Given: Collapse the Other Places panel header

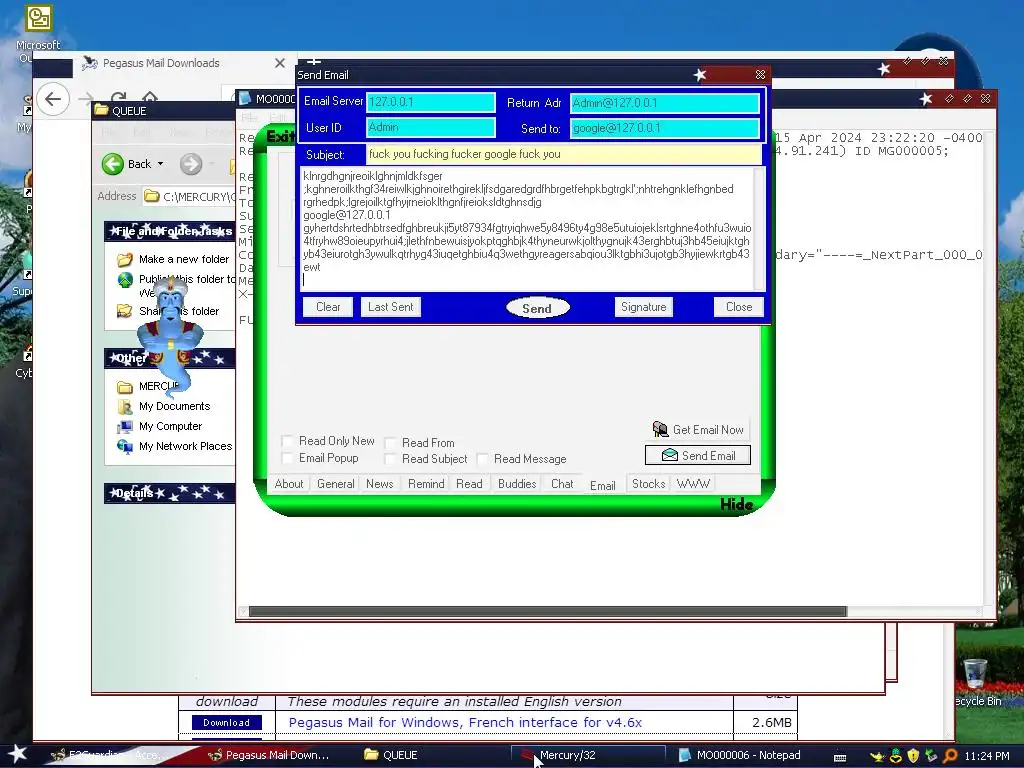Looking at the screenshot, I should [170, 358].
